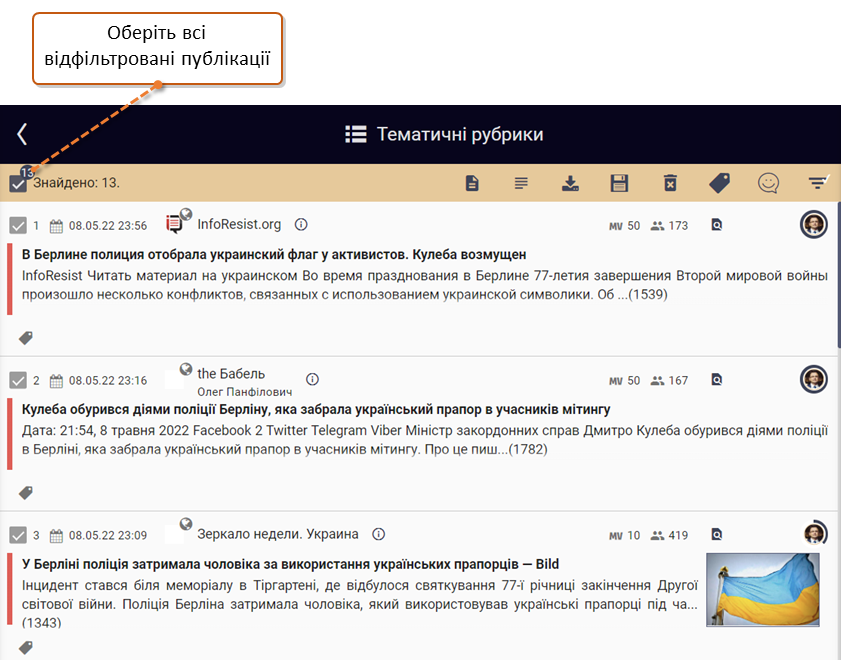Click the calendar icon next to 08.05.22 23:09

click(x=56, y=536)
